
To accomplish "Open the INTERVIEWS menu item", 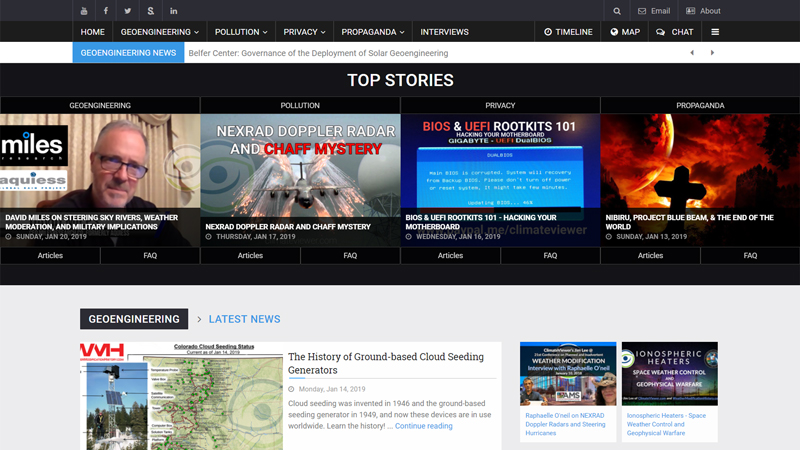I will pyautogui.click(x=444, y=32).
